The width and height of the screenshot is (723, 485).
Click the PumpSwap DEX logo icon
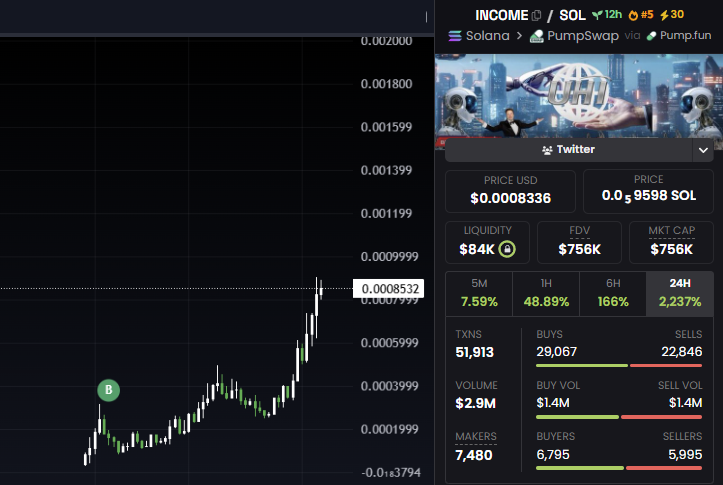(536, 35)
